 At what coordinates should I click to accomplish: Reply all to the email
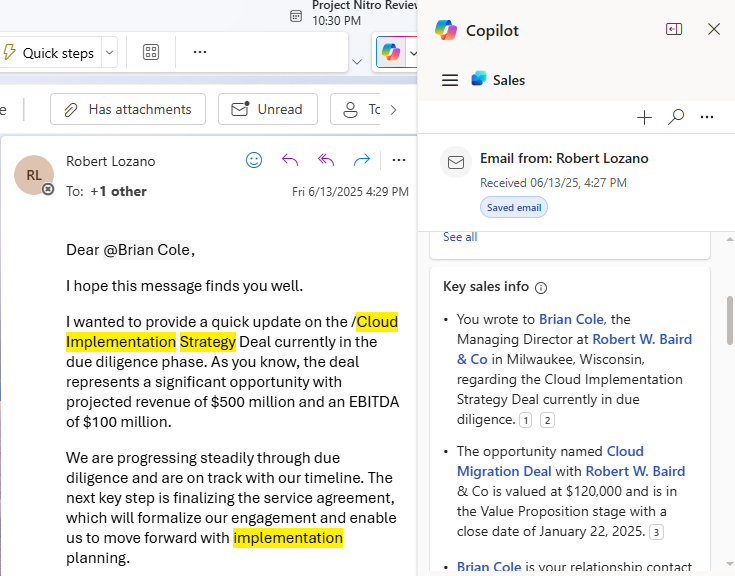coord(326,160)
